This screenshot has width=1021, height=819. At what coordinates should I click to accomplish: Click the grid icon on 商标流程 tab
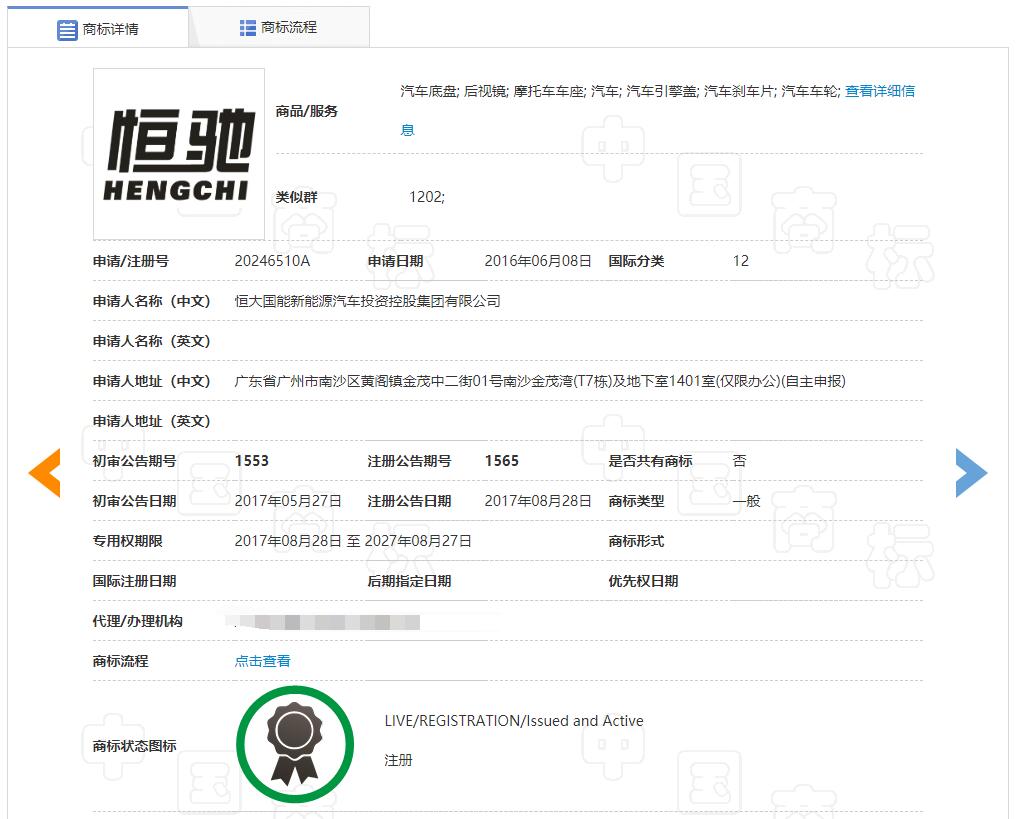[x=248, y=28]
